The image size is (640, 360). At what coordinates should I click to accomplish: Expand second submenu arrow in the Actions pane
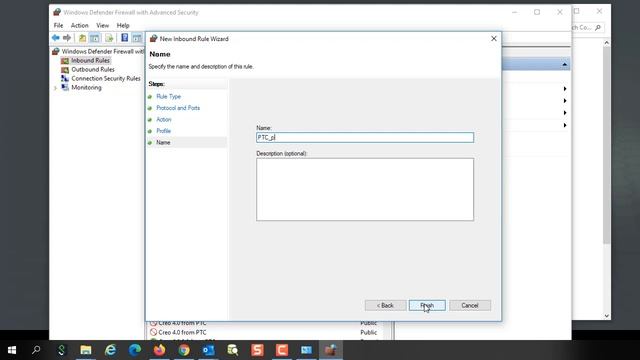click(x=565, y=101)
